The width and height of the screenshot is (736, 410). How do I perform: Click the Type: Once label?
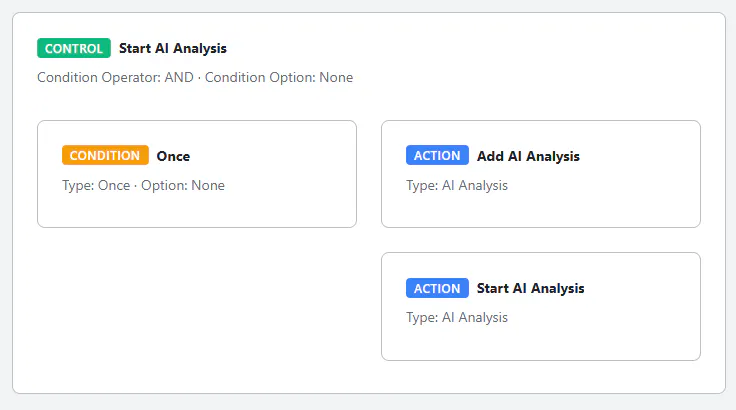pos(96,186)
